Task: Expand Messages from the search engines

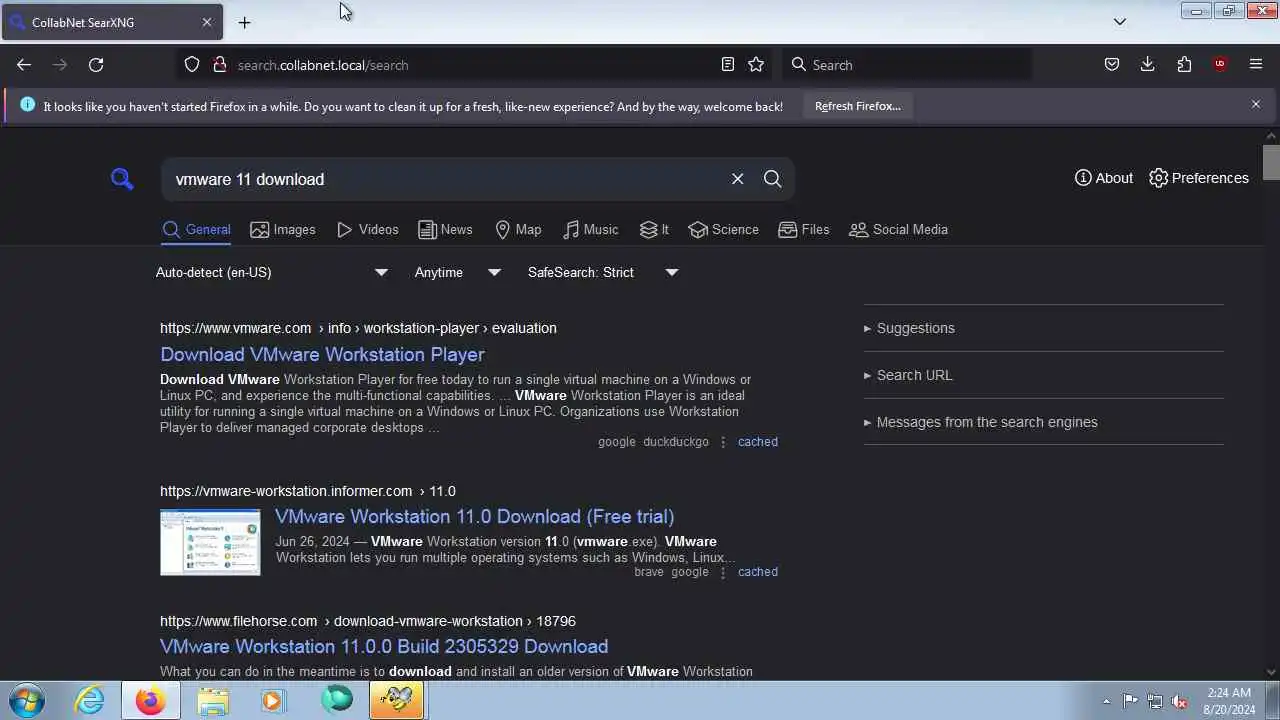Action: coord(1044,422)
